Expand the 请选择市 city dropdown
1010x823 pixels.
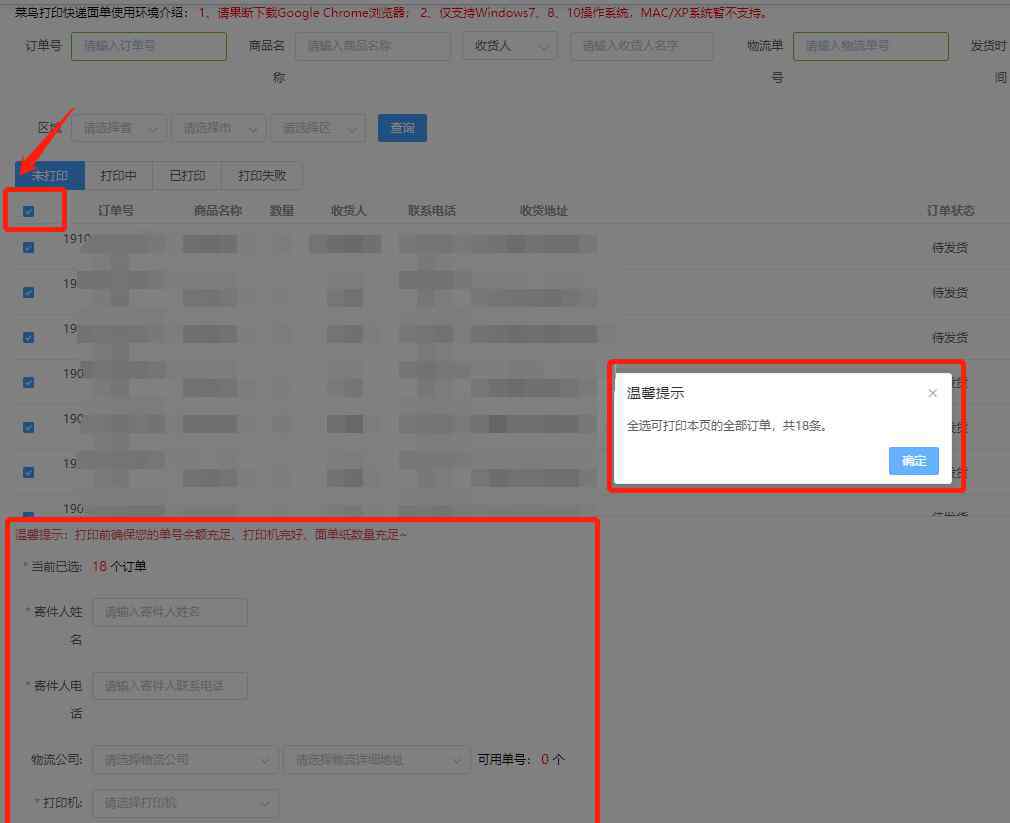218,128
